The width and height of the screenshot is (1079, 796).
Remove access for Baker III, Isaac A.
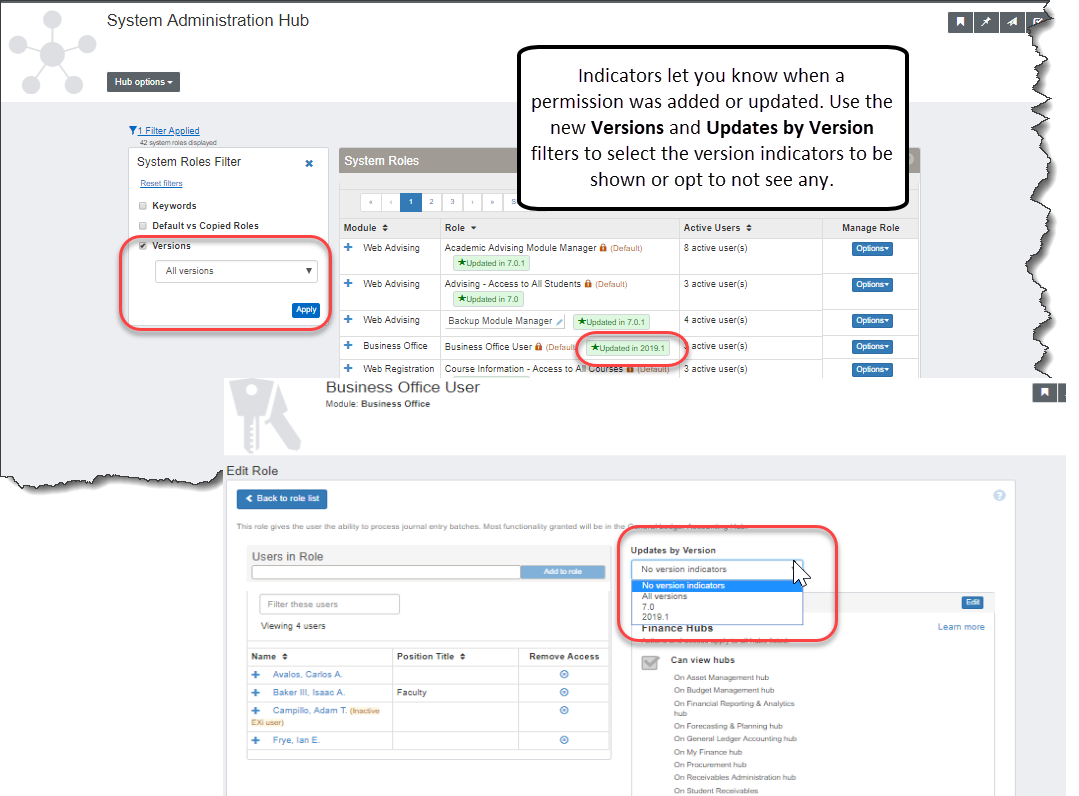(564, 692)
